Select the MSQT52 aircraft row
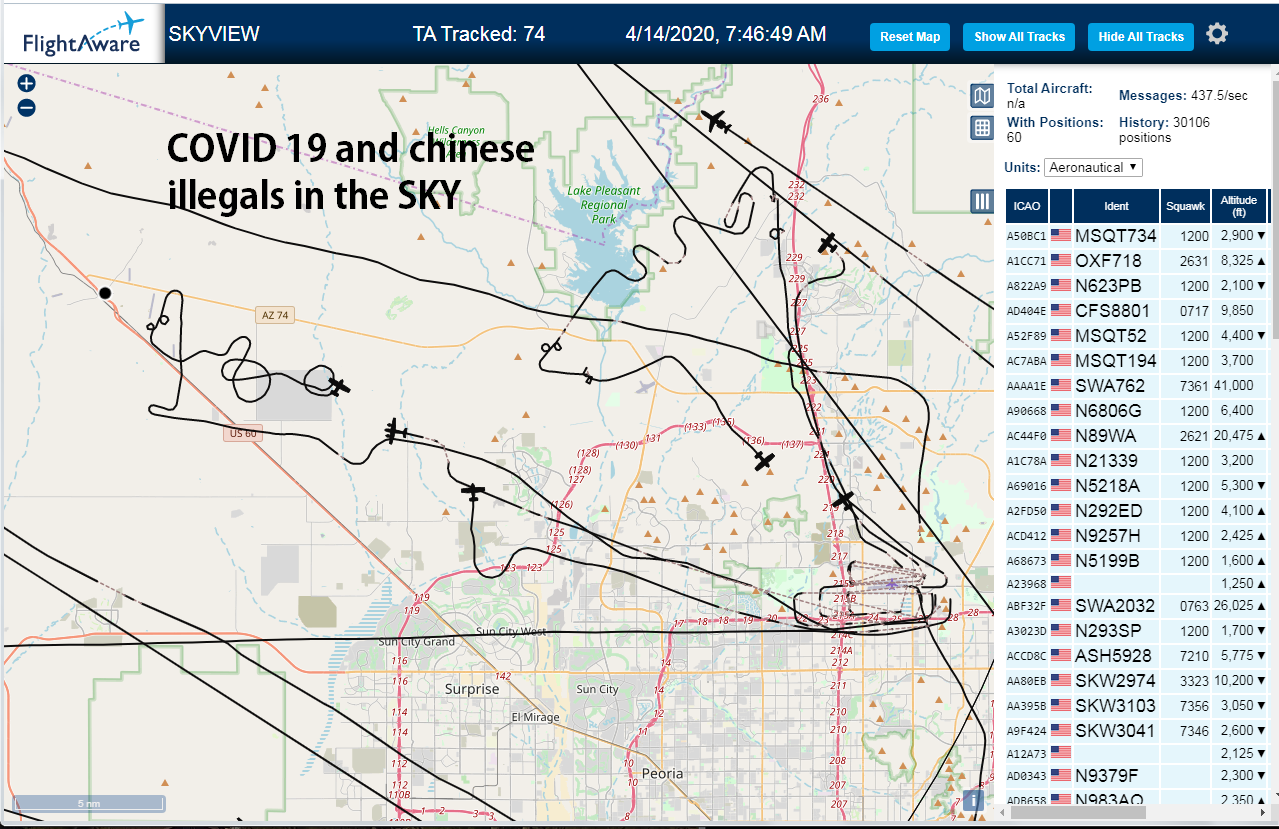 [x=1137, y=336]
